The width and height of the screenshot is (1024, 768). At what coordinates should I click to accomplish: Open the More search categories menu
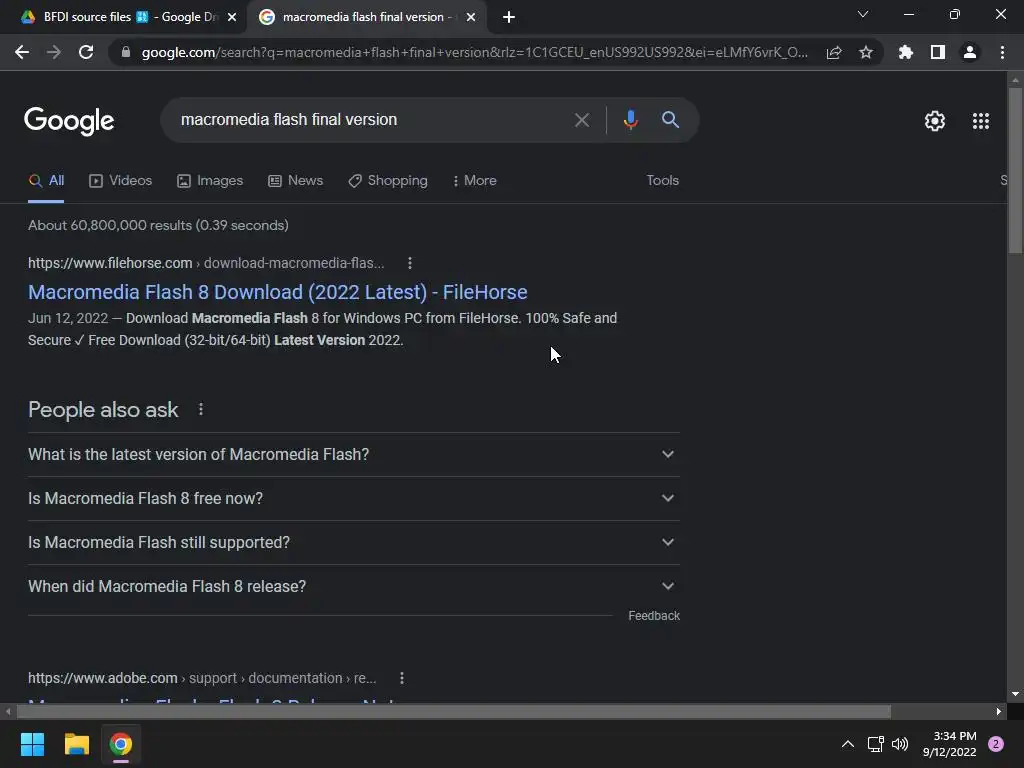474,181
